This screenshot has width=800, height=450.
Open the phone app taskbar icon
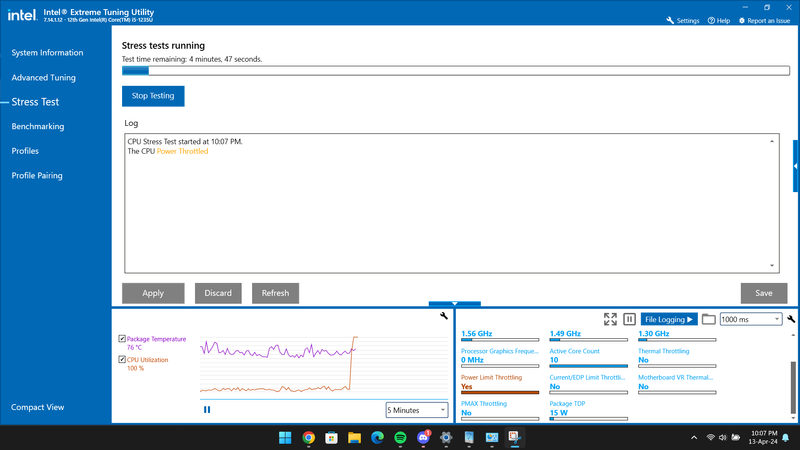(x=469, y=438)
